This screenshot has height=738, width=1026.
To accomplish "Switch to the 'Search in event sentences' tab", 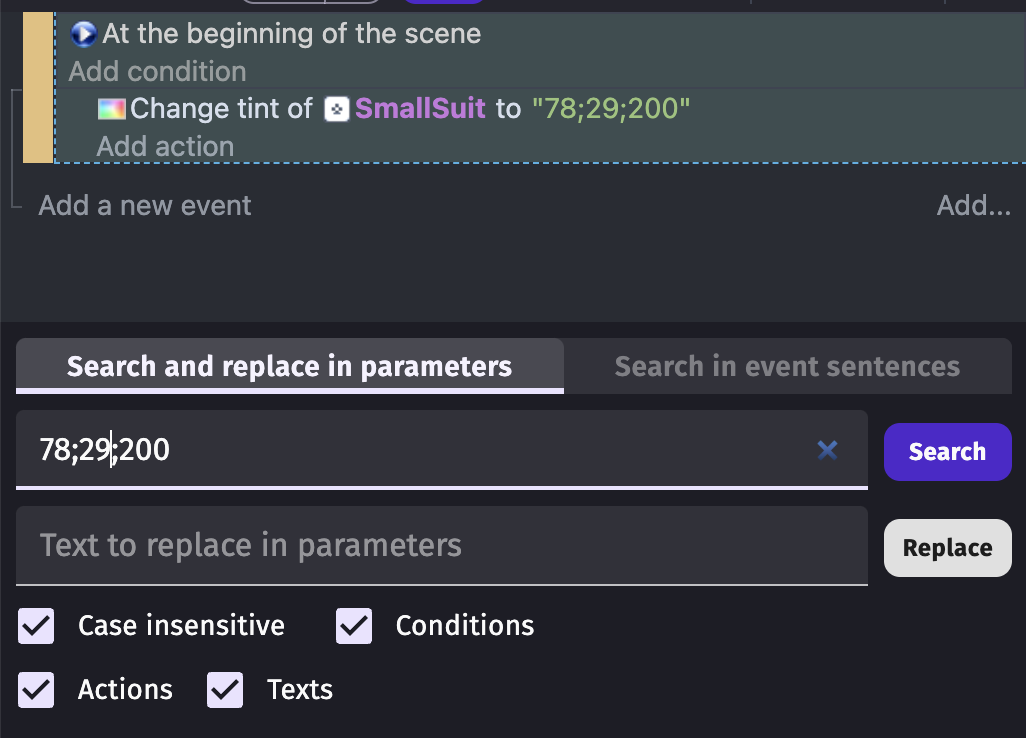I will (786, 366).
